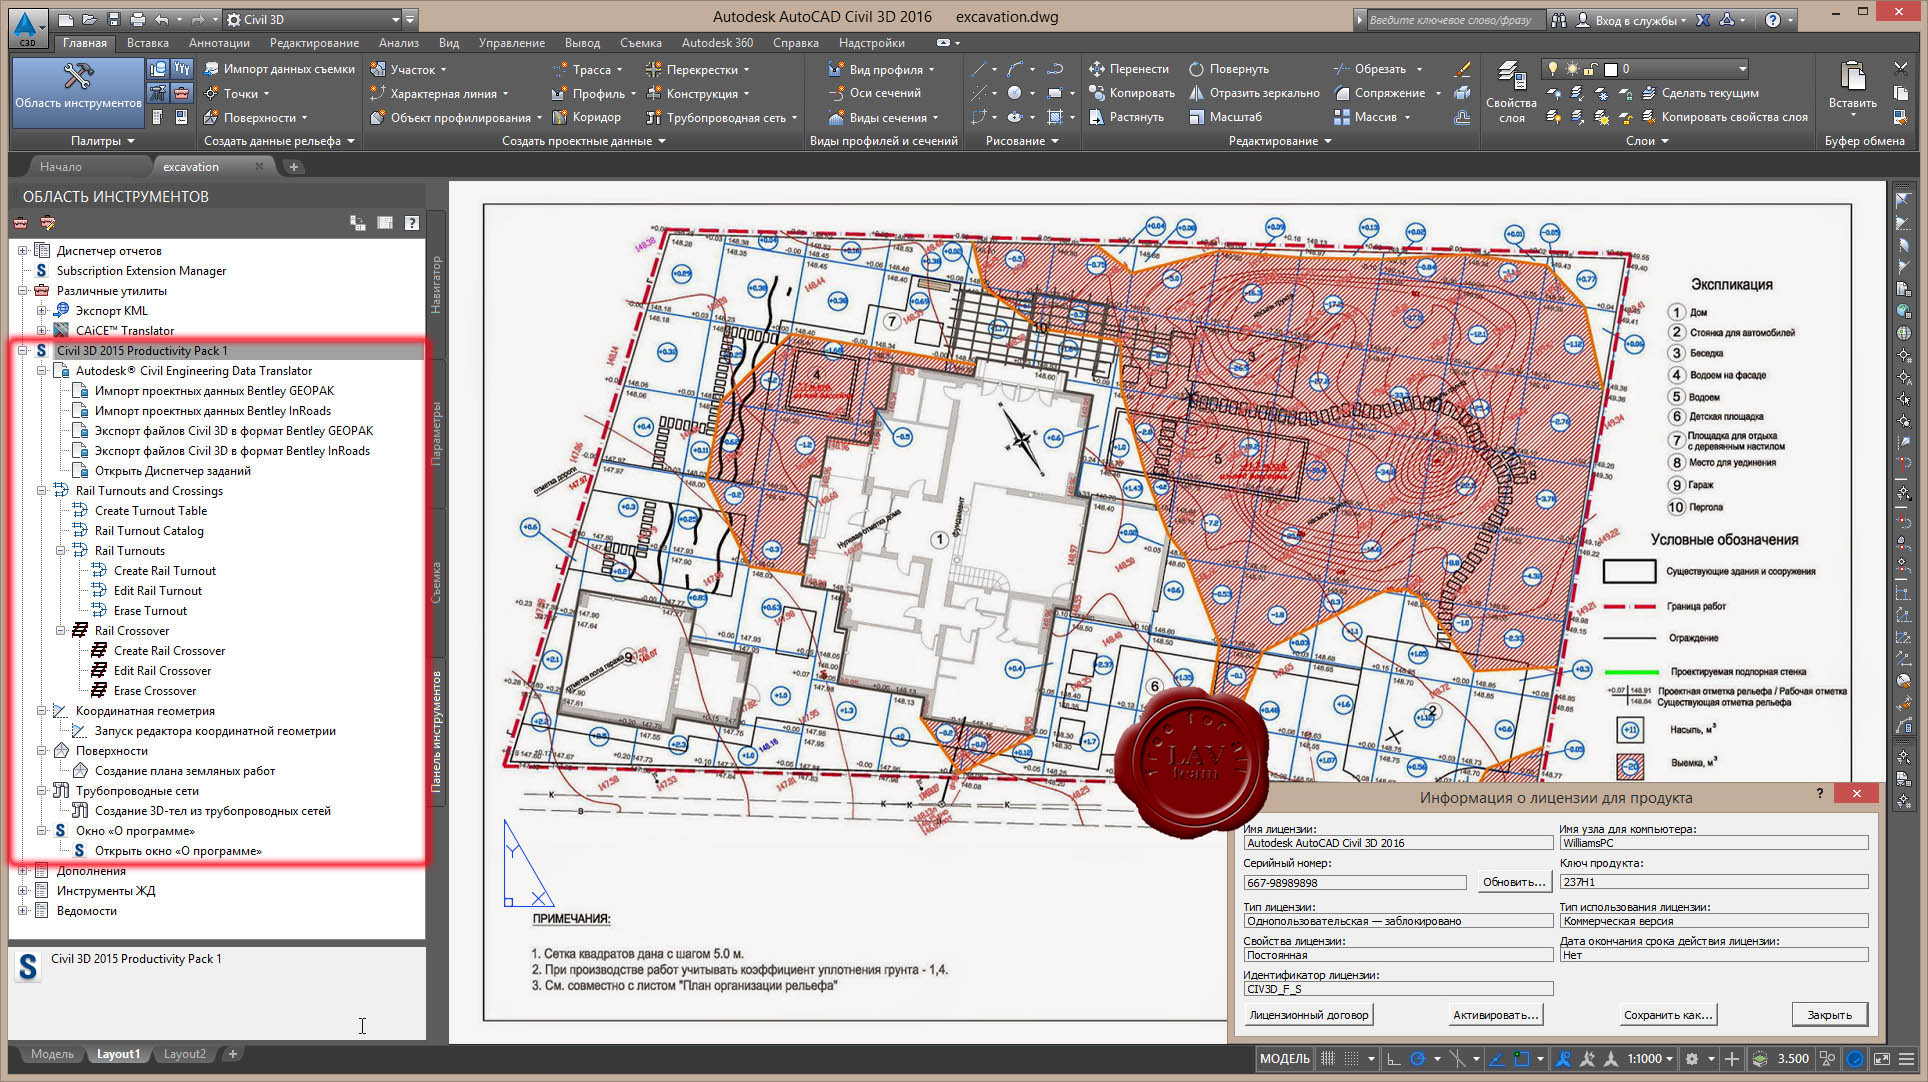Click the Print icon in quick access toolbar
Screen dimensions: 1928x1082
138,19
